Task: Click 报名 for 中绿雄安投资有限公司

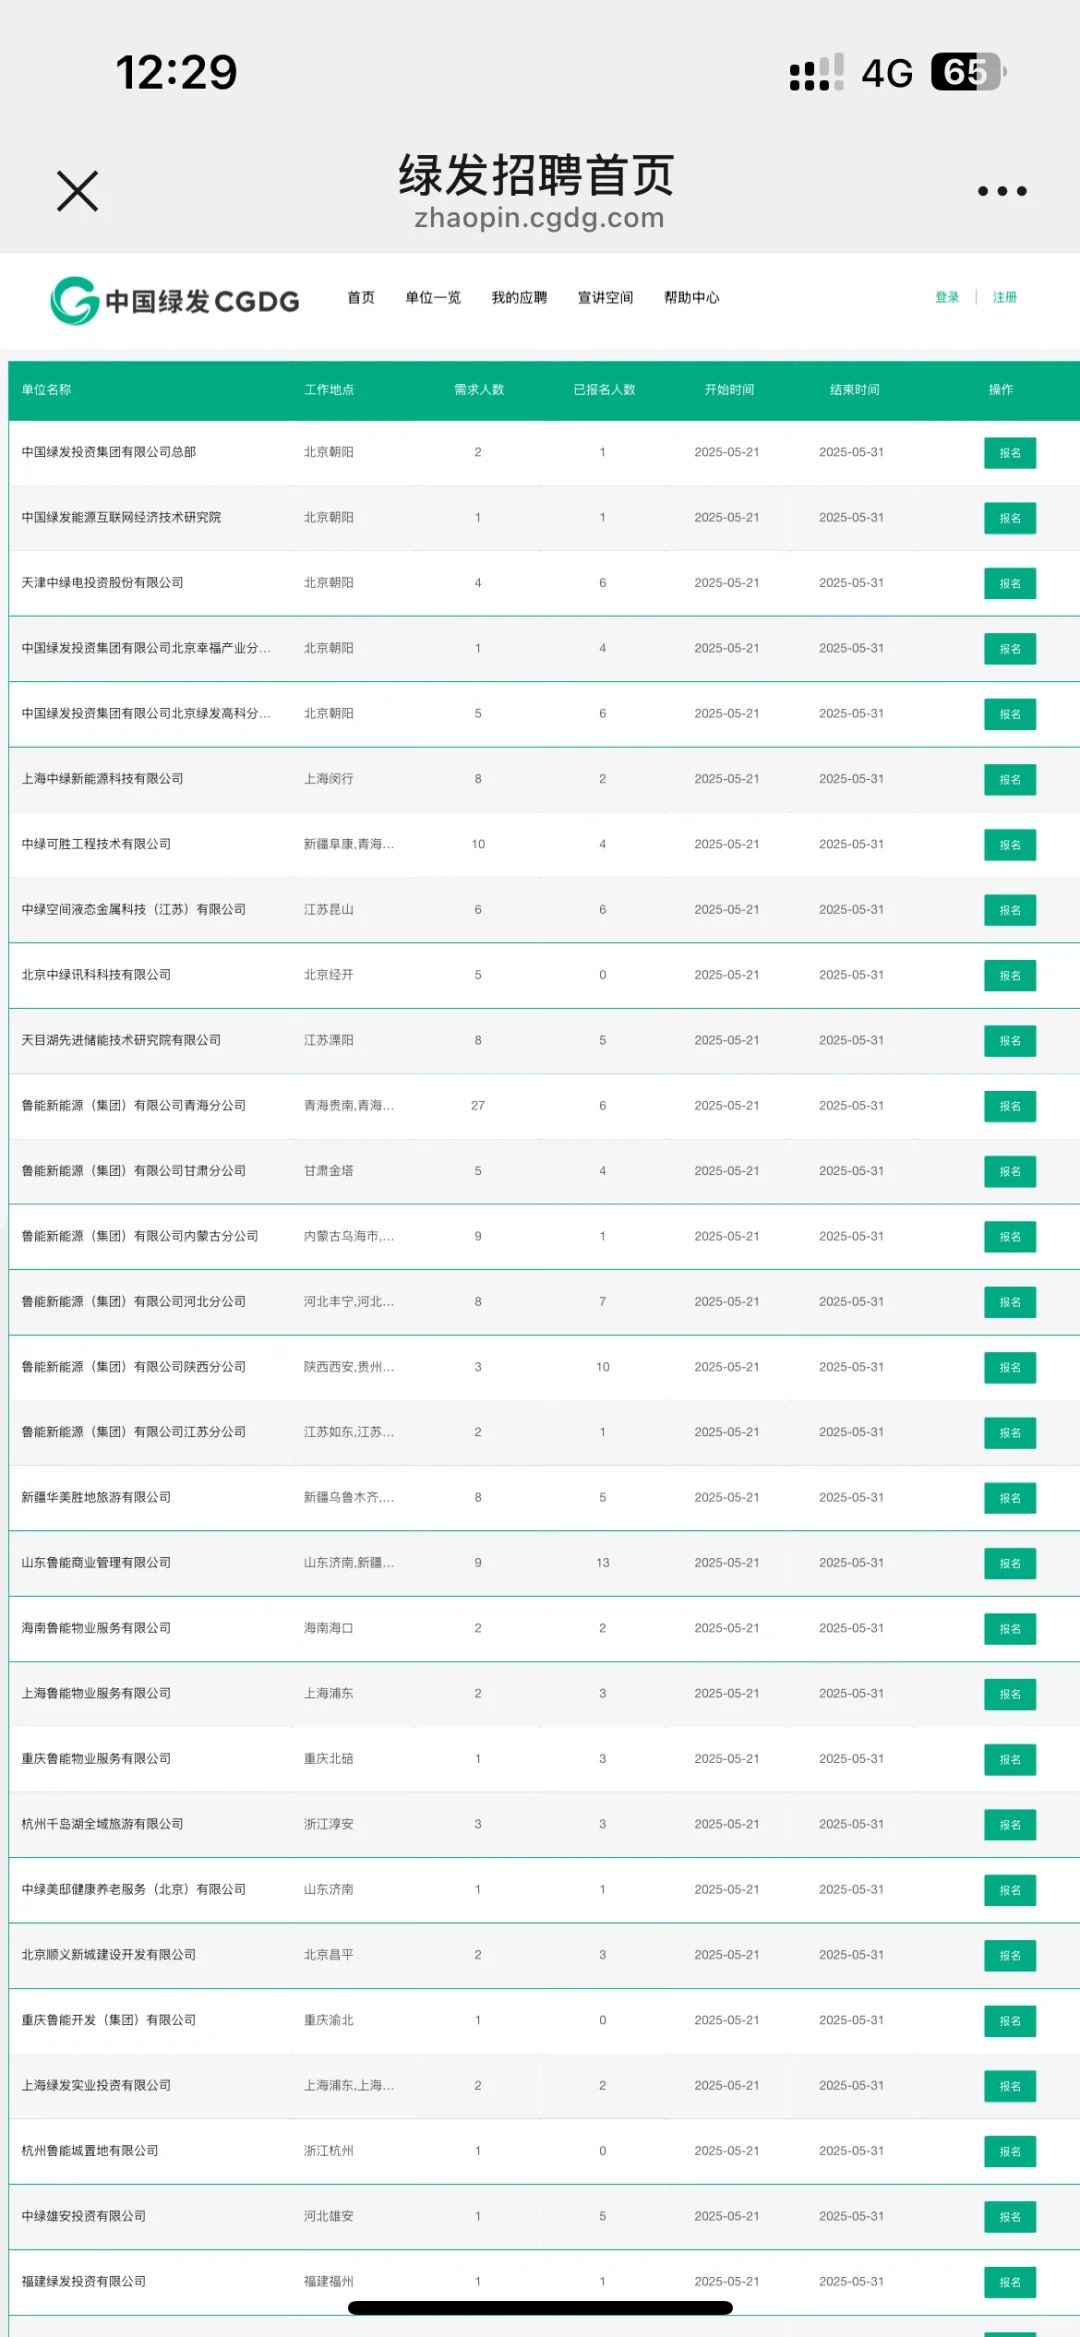Action: pyautogui.click(x=1010, y=2217)
